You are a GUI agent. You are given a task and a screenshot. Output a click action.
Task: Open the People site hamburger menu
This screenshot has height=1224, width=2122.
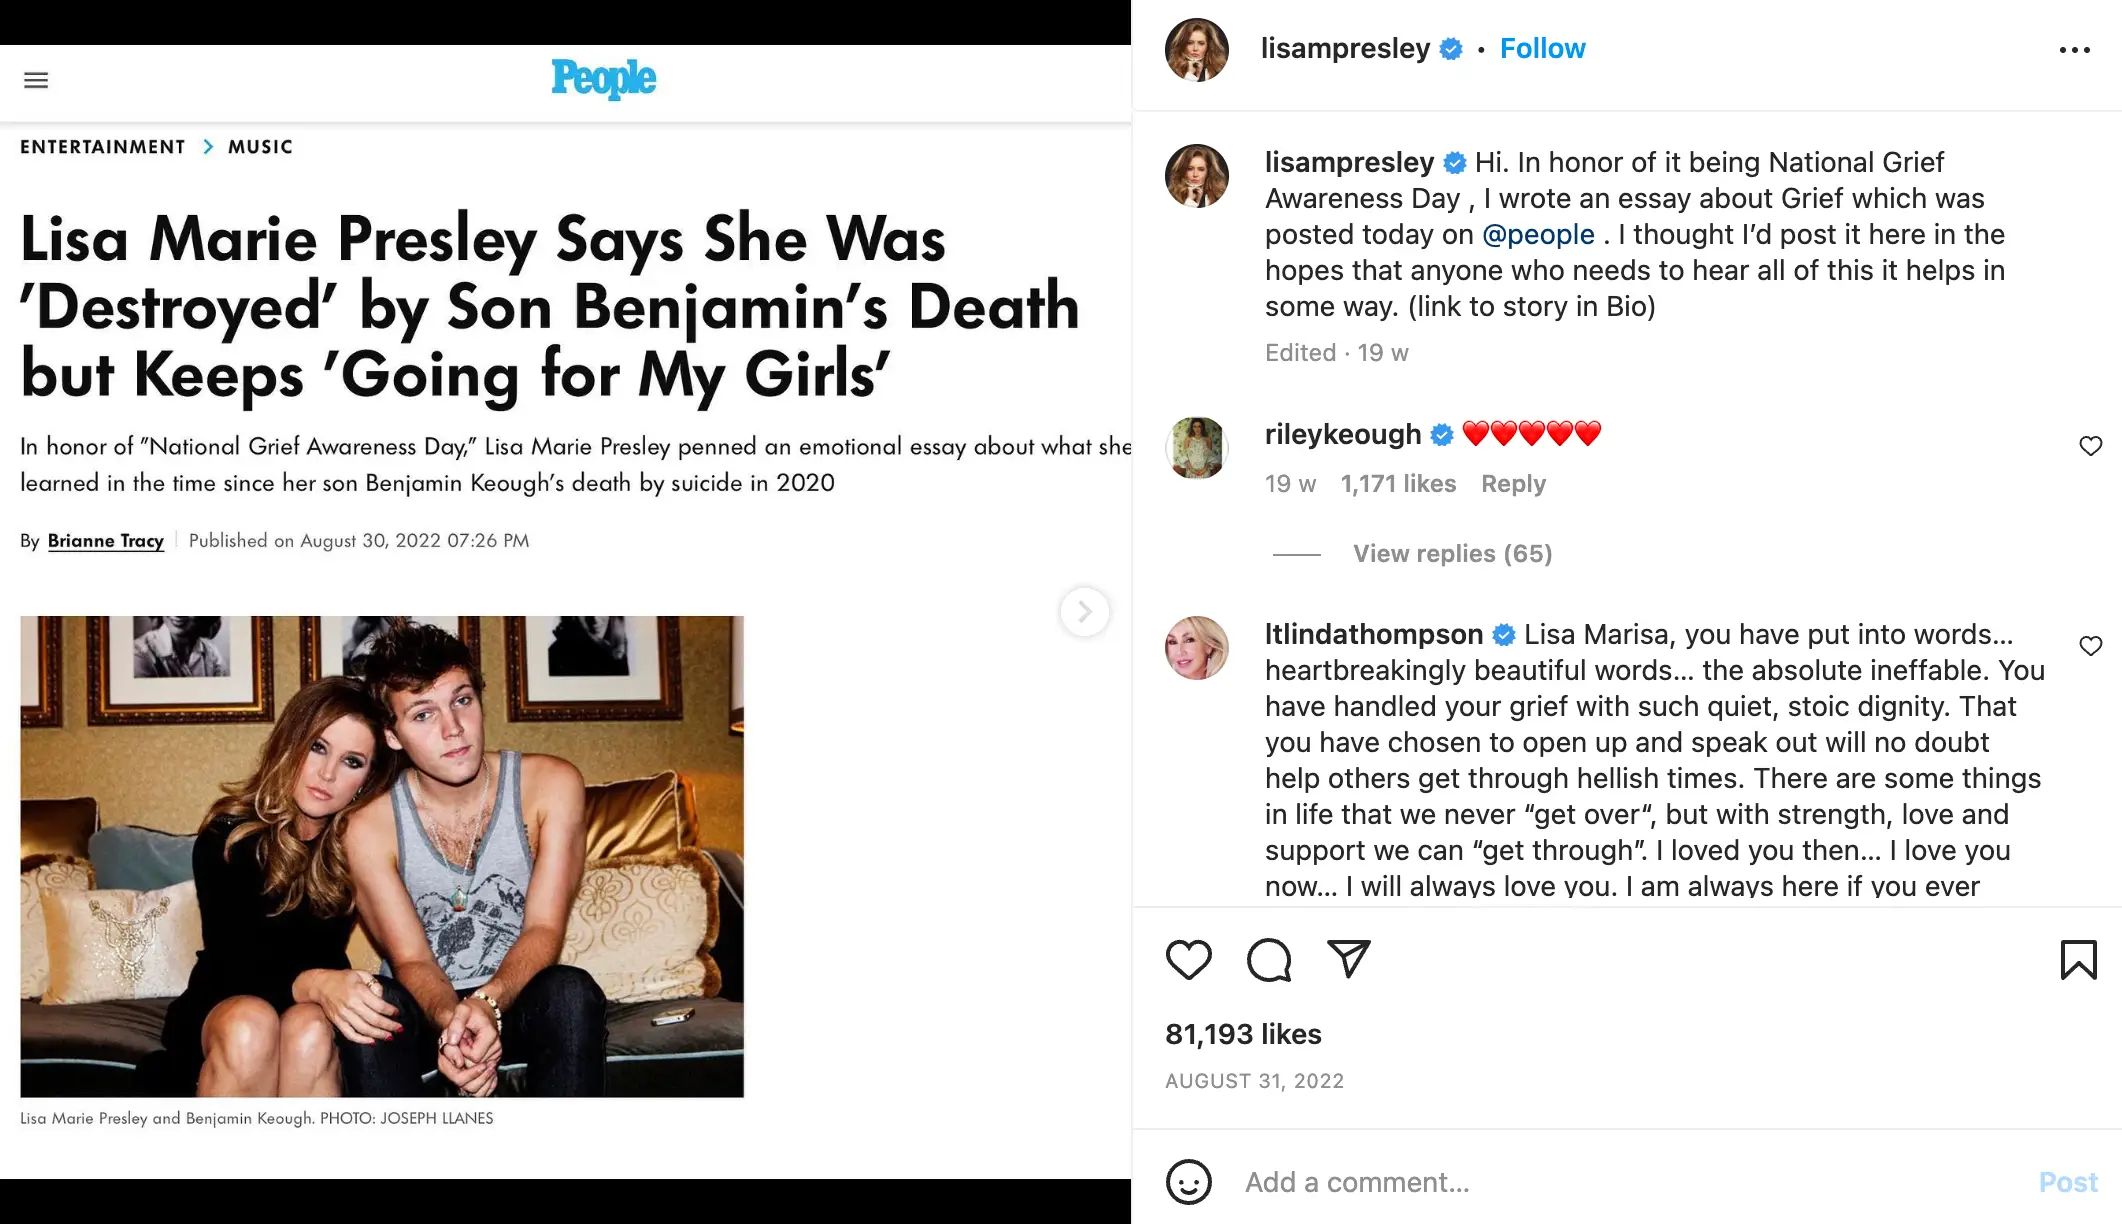(x=36, y=80)
